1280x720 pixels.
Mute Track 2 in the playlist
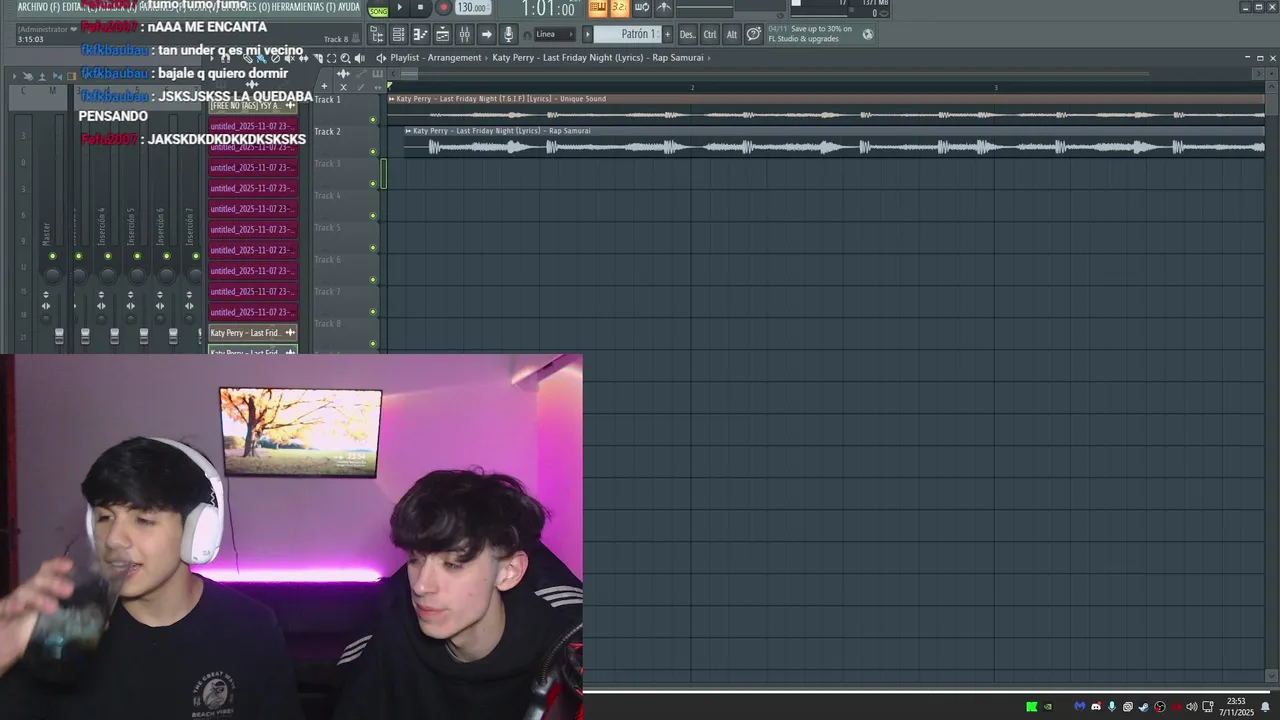373,152
